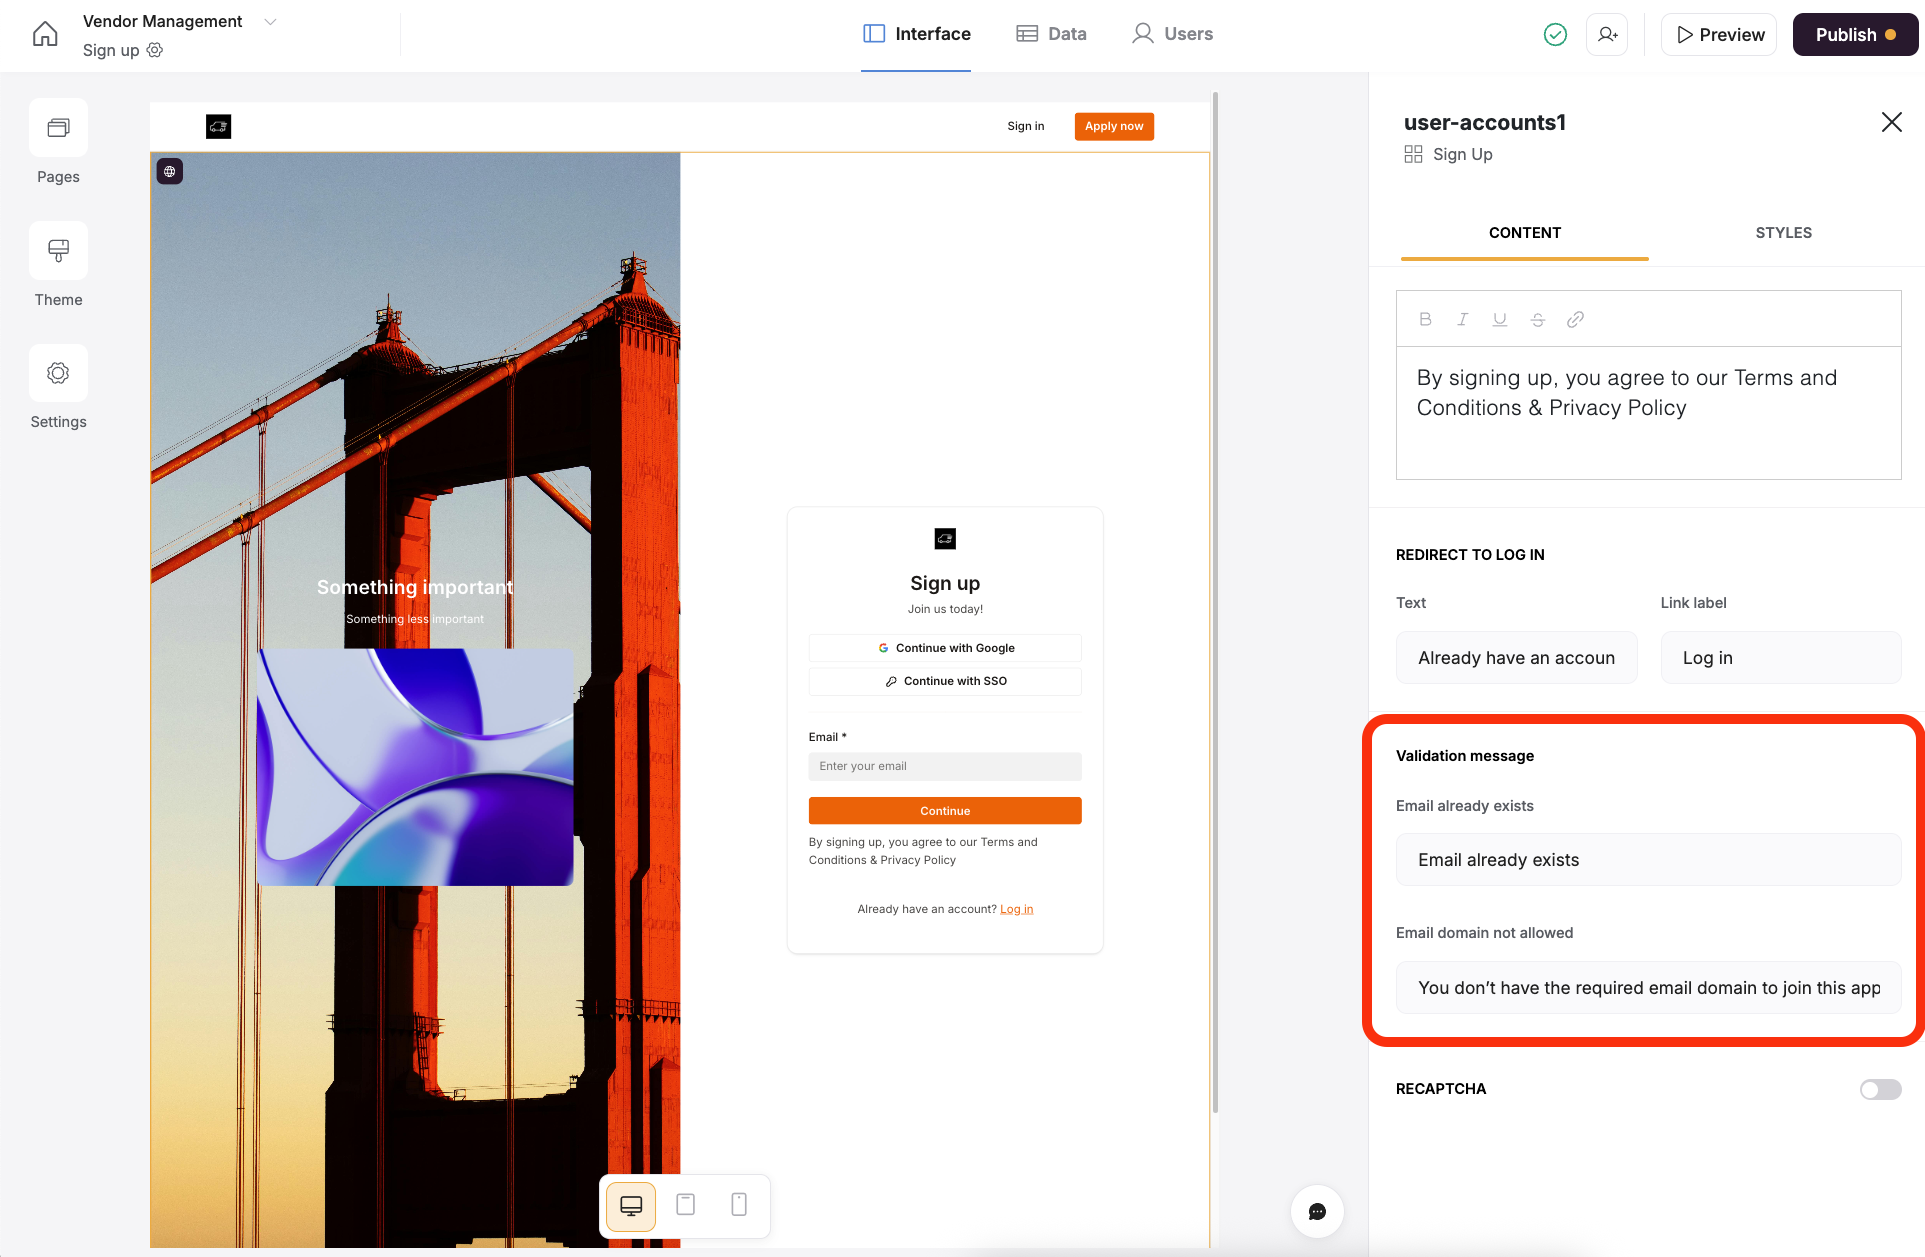This screenshot has height=1257, width=1925.
Task: Click the strikethrough formatting icon
Action: [1537, 319]
